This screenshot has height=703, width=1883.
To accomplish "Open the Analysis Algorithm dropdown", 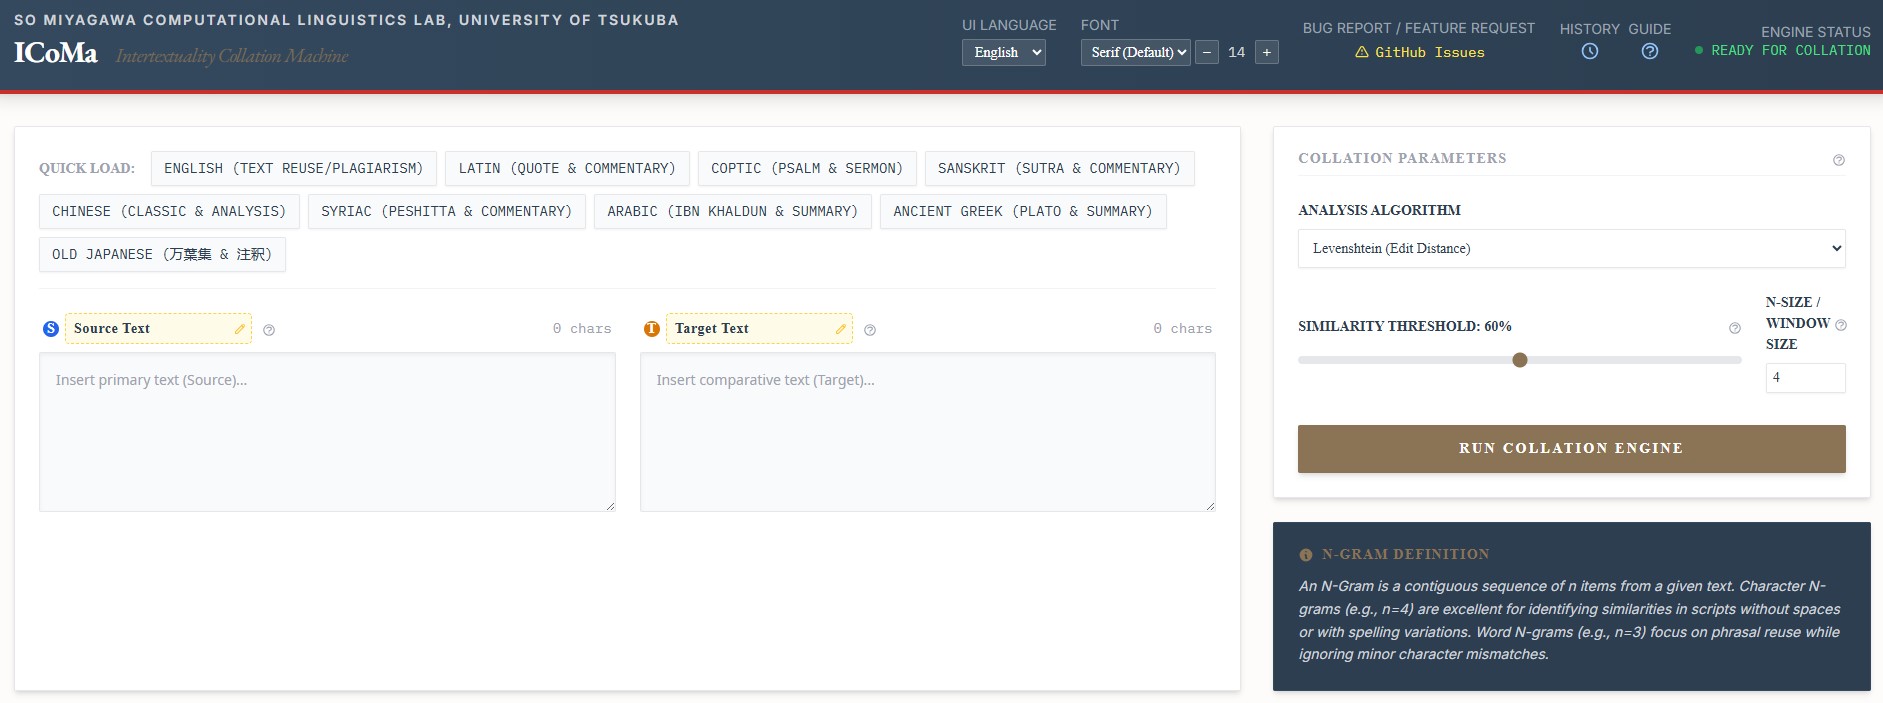I will click(1572, 248).
